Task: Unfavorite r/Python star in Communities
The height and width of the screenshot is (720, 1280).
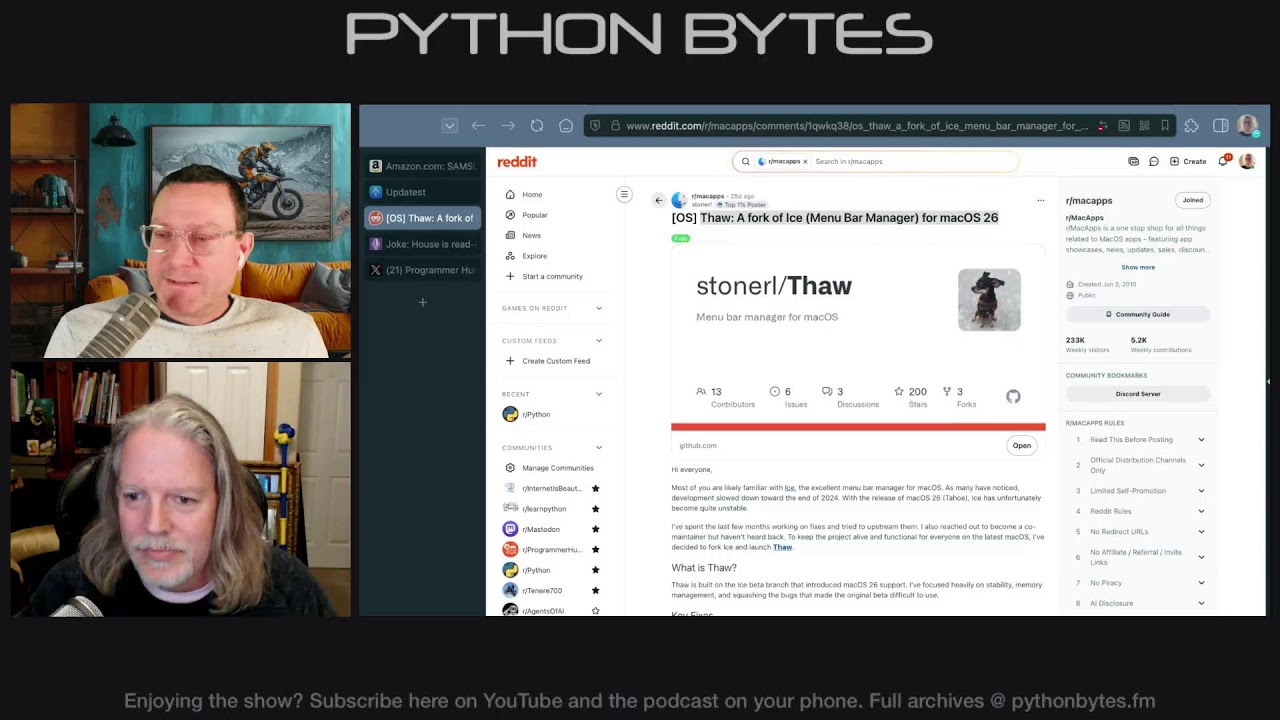Action: coord(596,570)
